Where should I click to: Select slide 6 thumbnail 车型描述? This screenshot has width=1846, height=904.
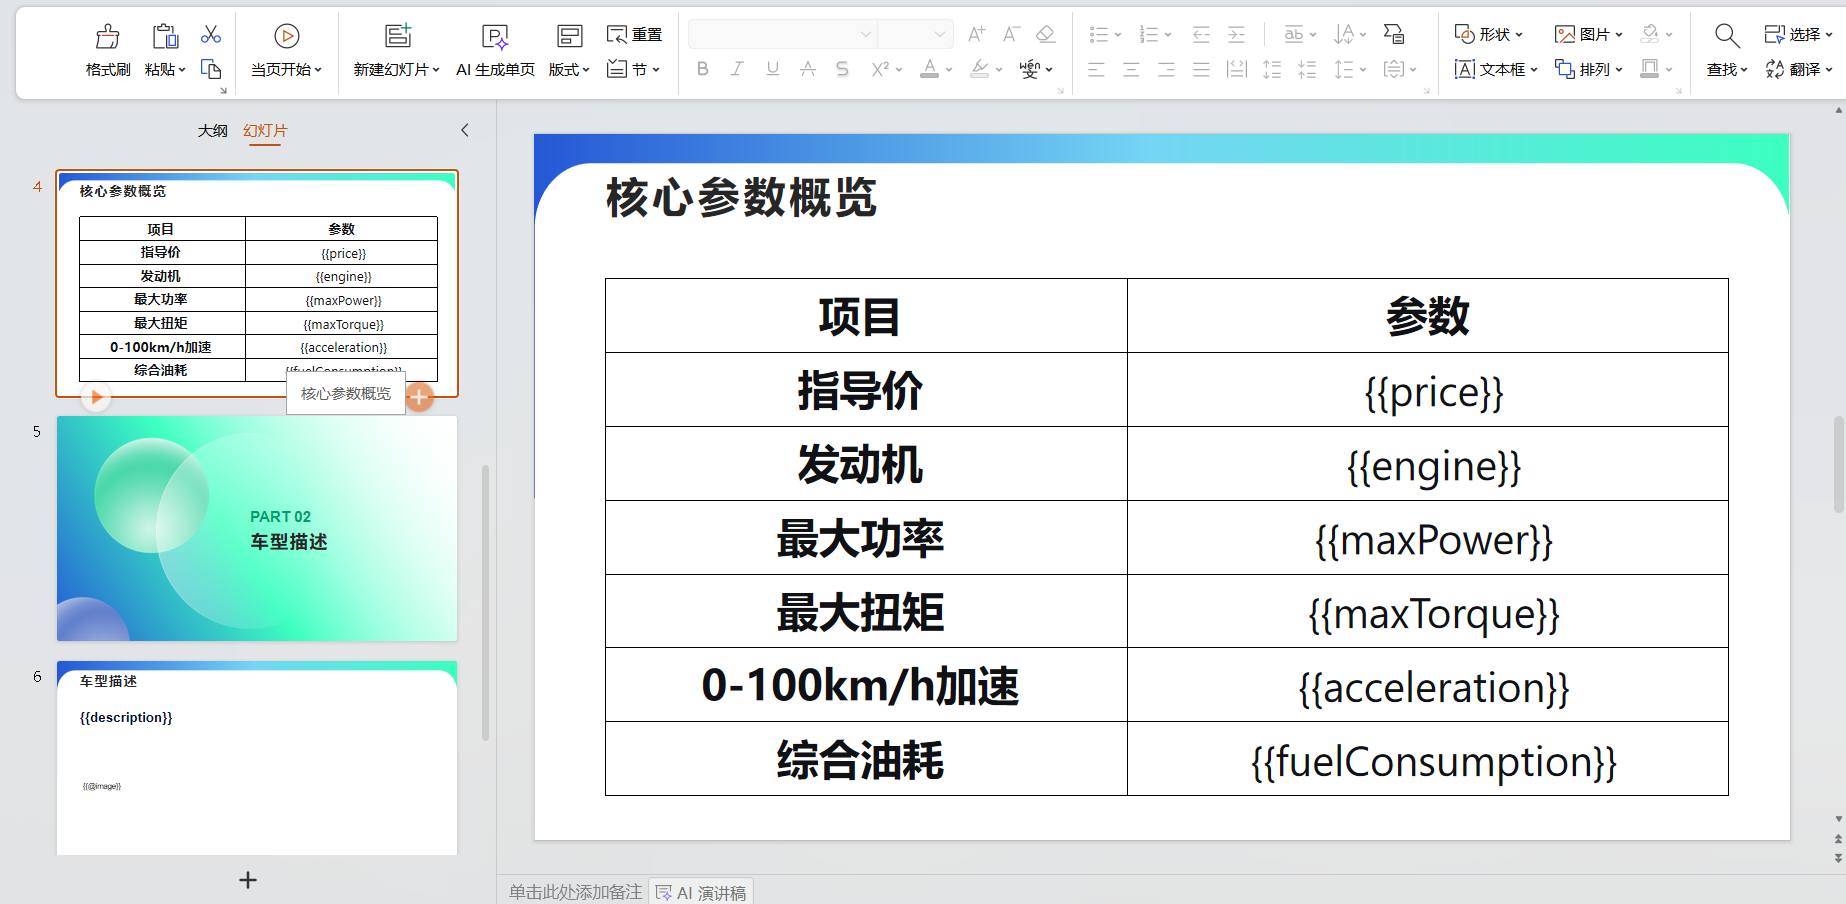point(257,758)
